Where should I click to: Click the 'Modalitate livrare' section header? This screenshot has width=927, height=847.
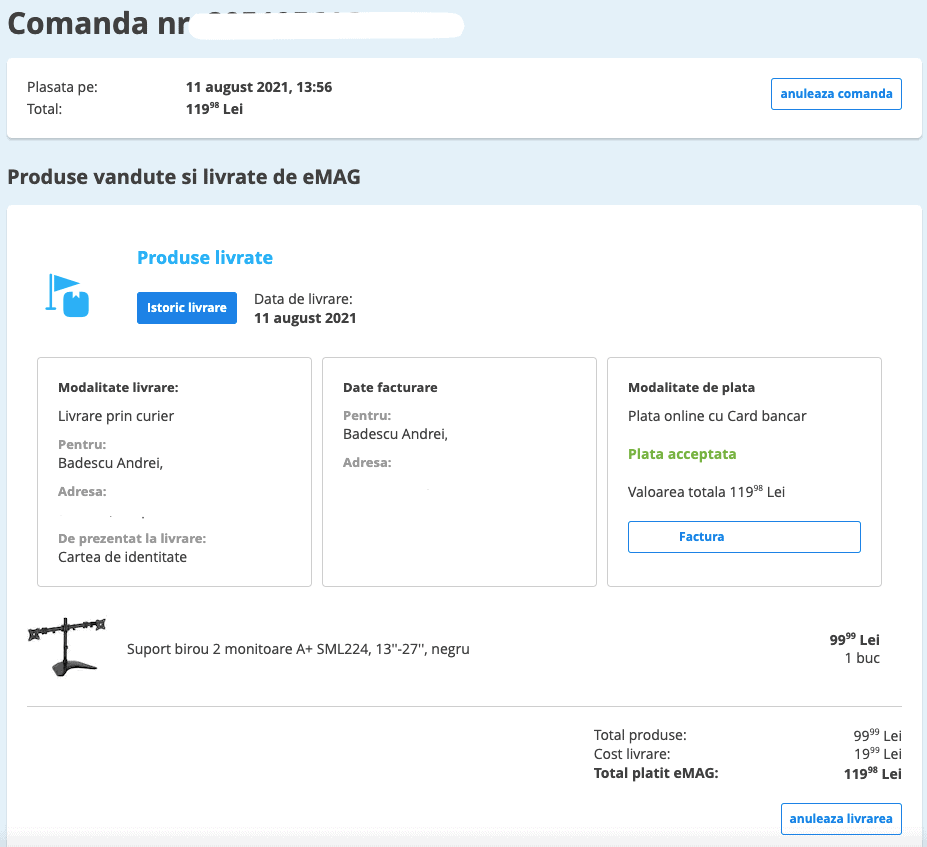tap(118, 387)
